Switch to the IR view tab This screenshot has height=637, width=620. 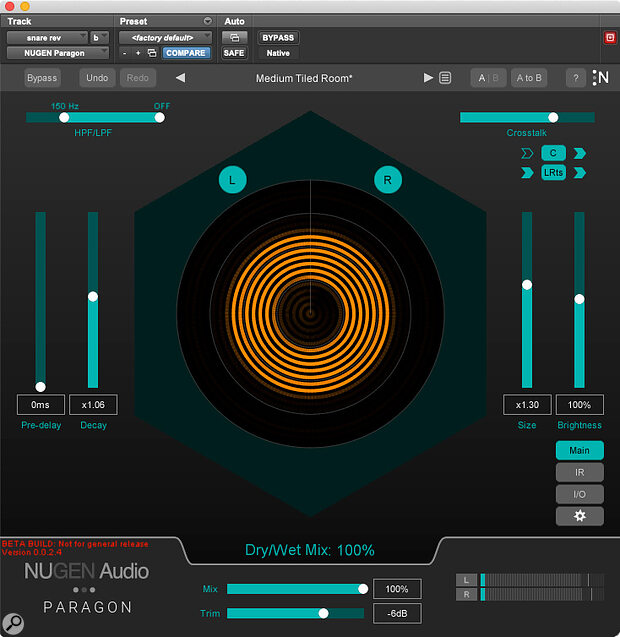[579, 472]
